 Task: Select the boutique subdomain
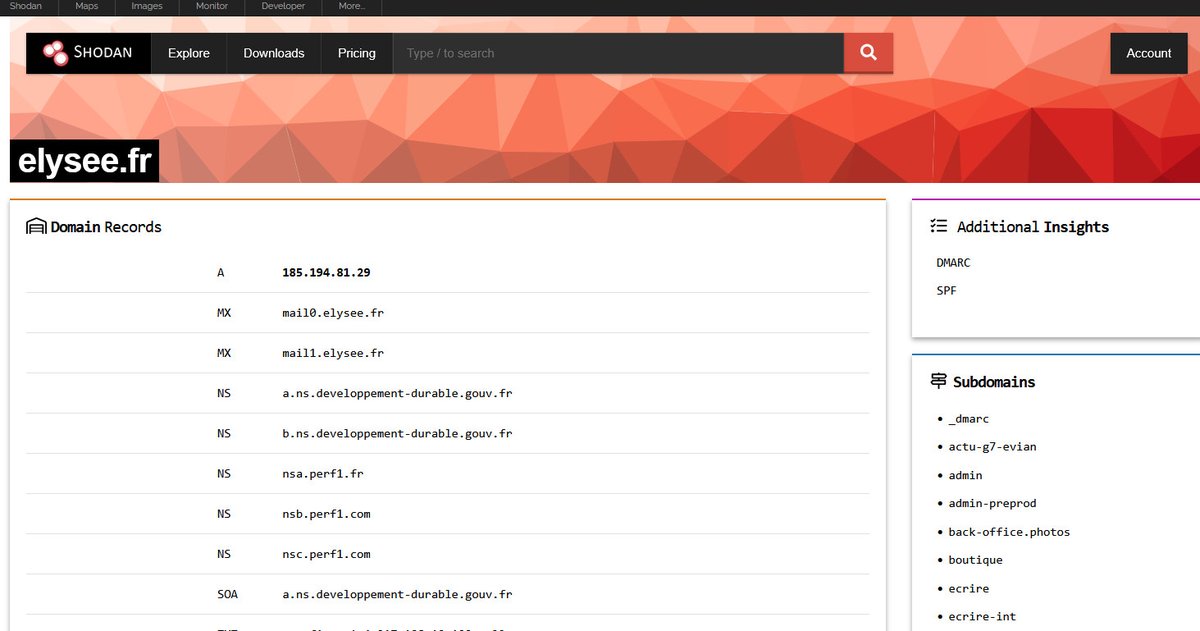tap(976, 560)
